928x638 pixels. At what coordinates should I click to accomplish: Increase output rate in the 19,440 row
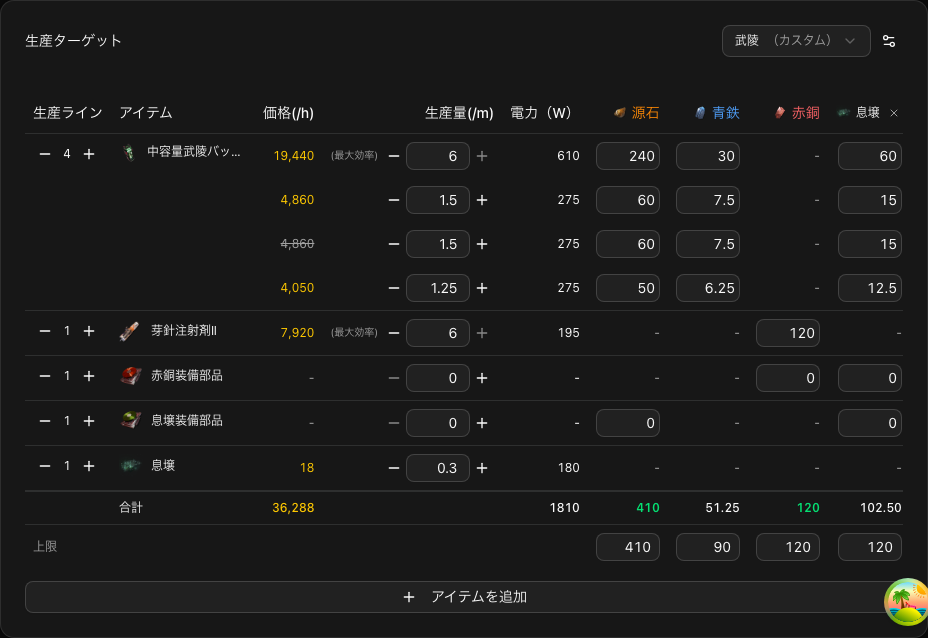point(482,156)
